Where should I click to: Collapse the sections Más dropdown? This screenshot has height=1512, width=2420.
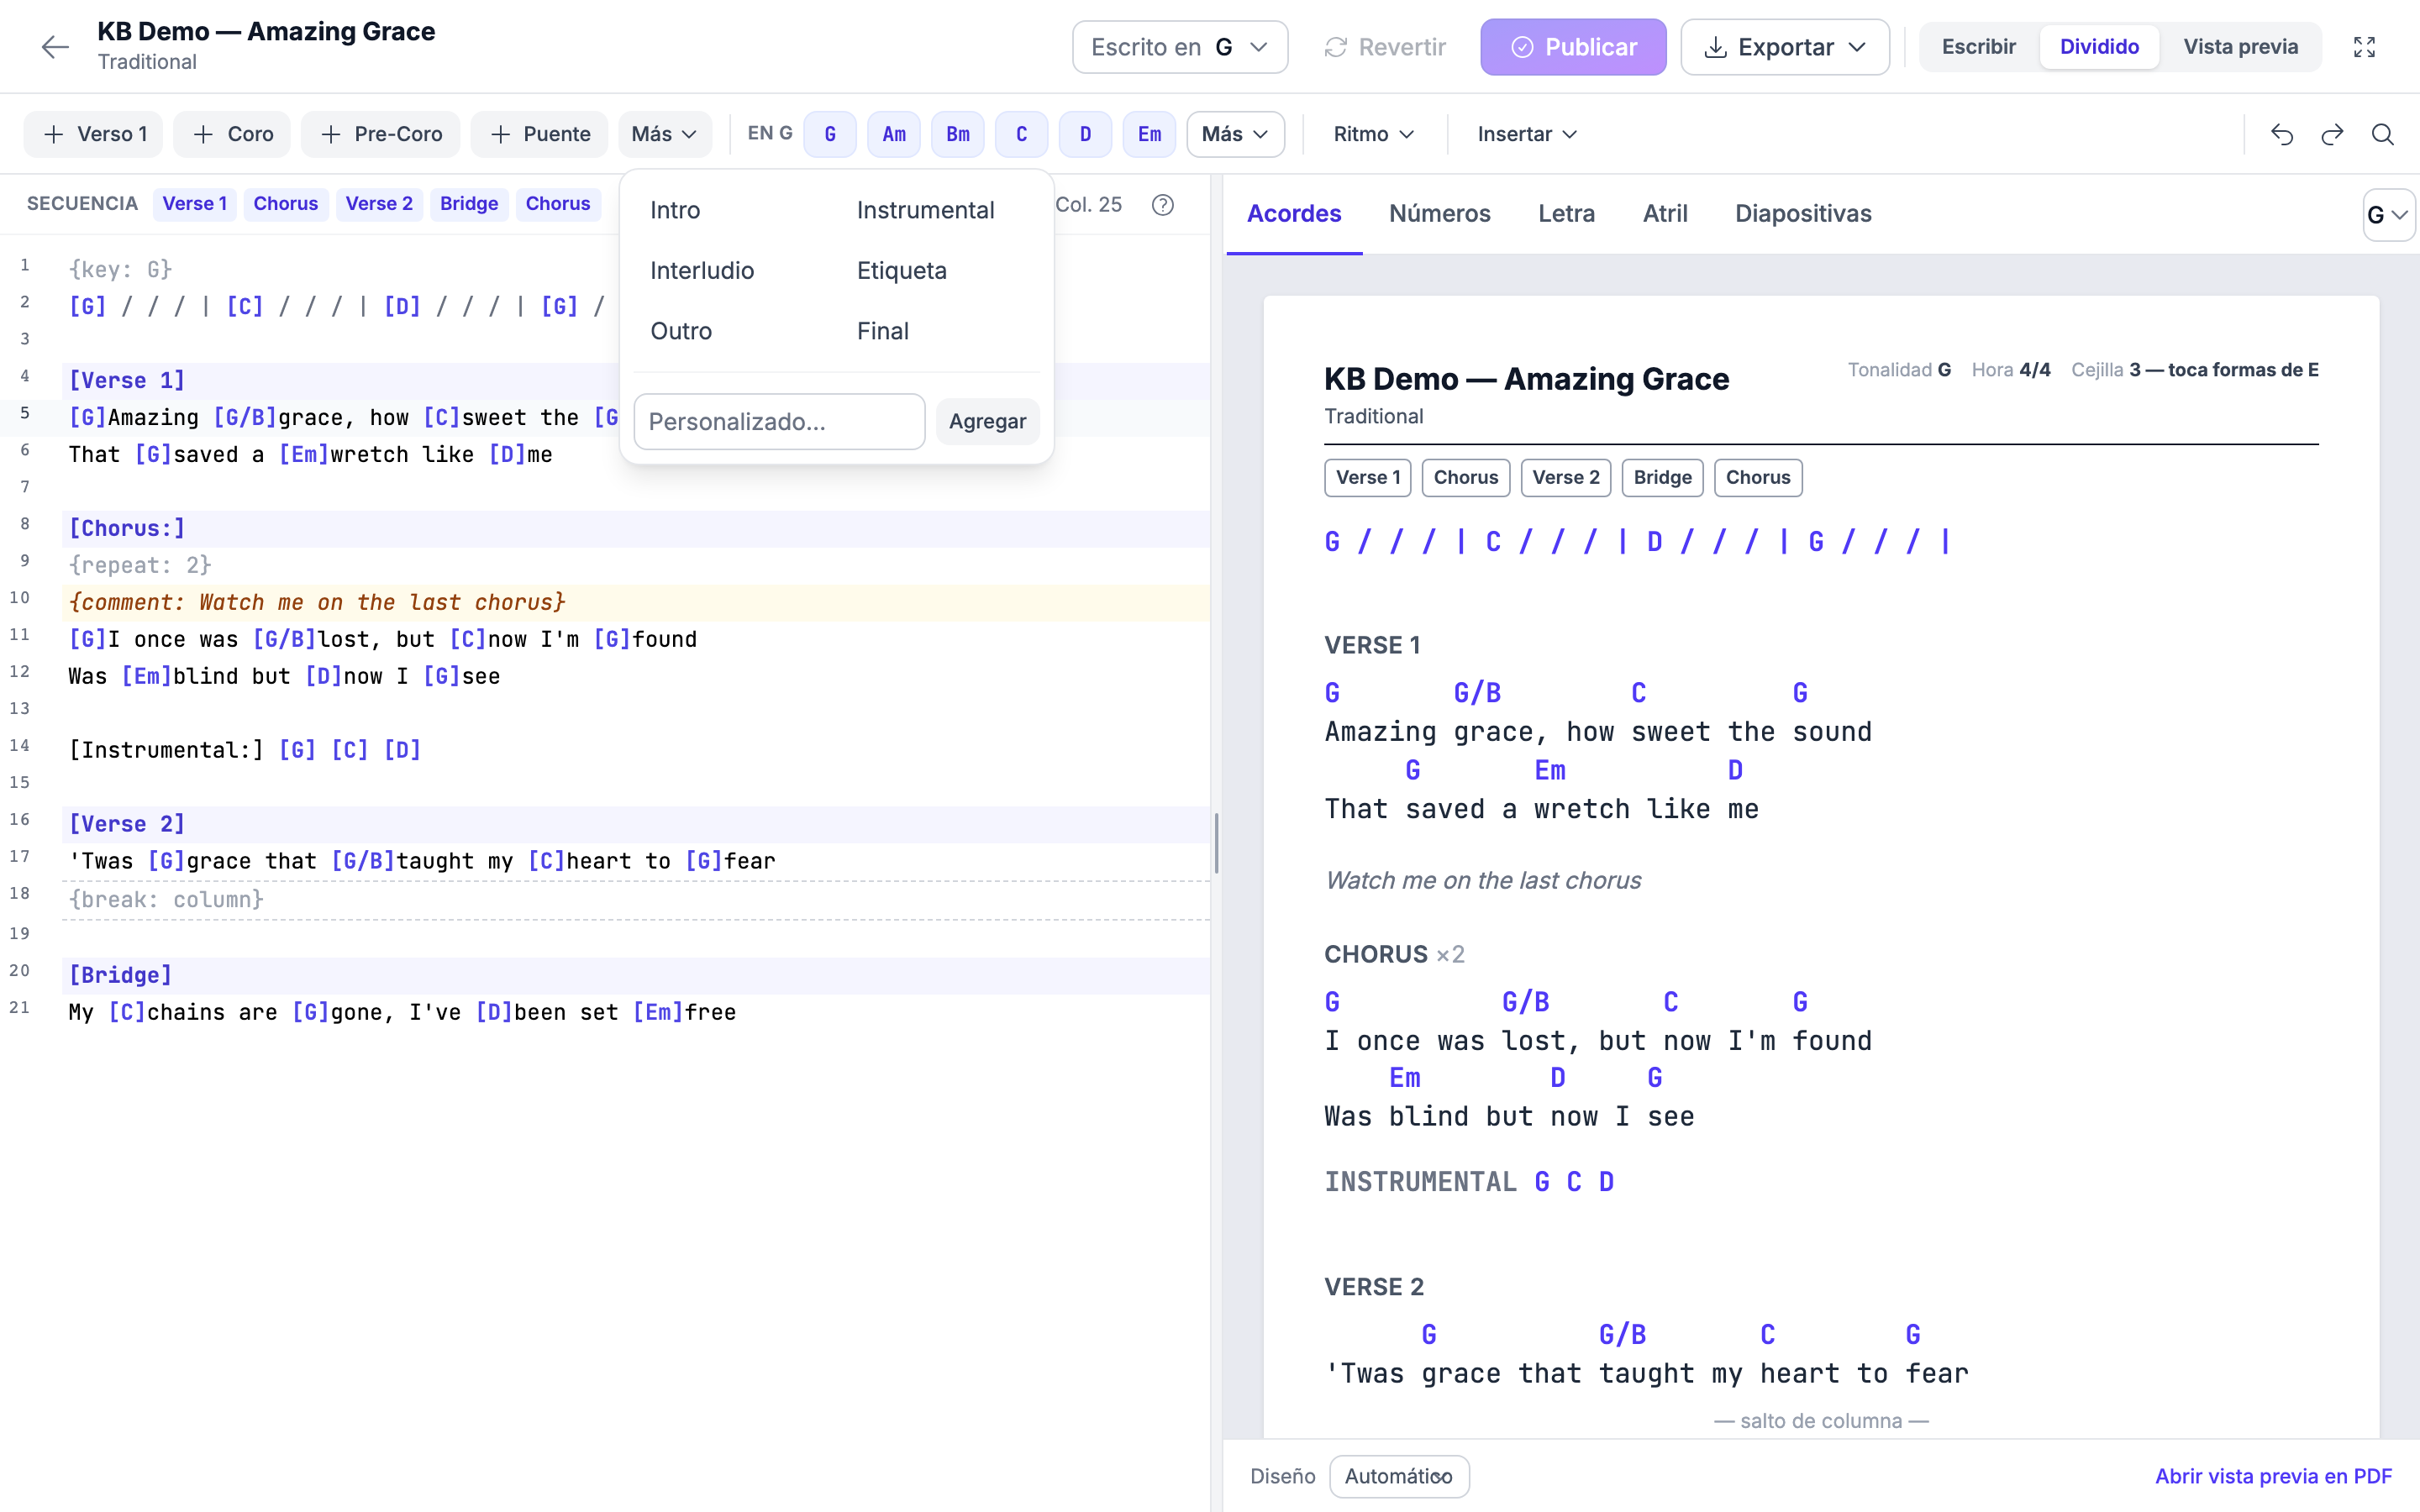(x=665, y=134)
